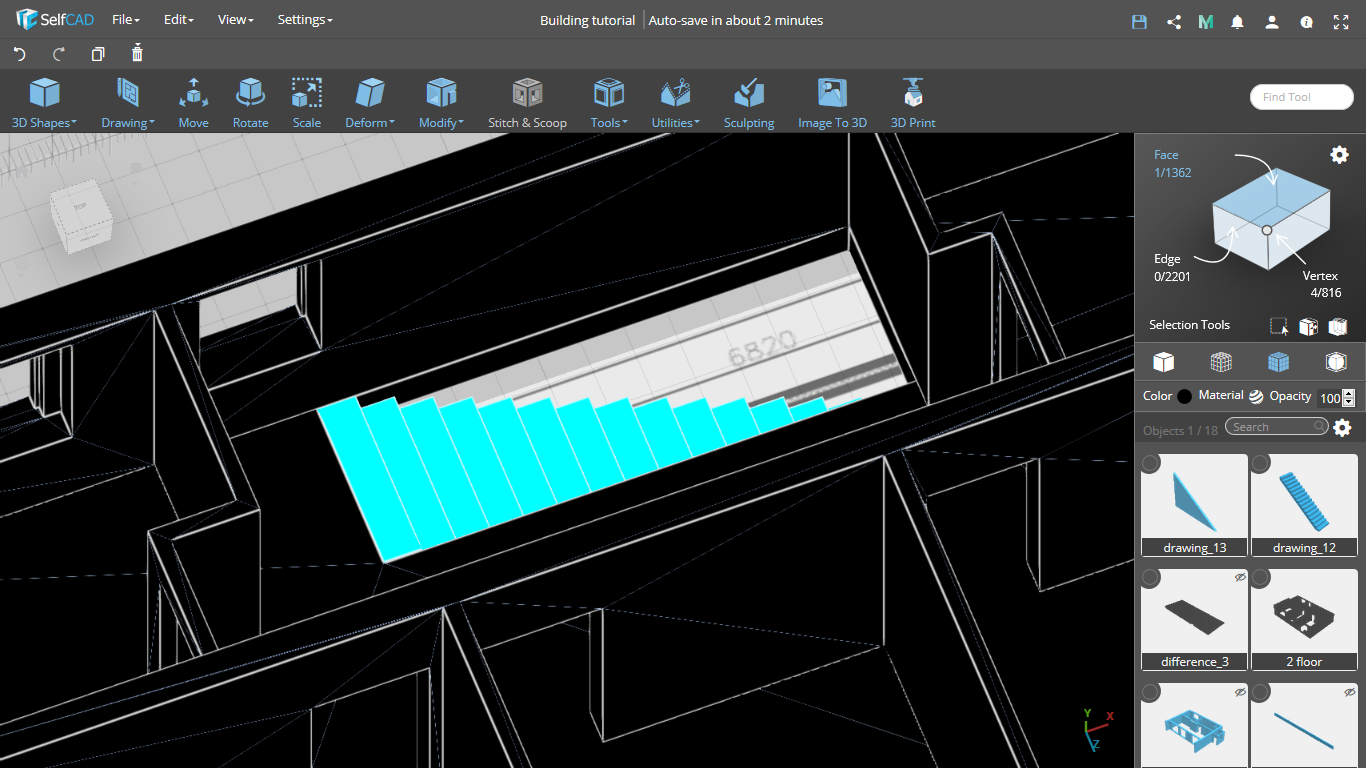Toggle fullscreen mode icon
This screenshot has height=768, width=1366.
point(1341,21)
